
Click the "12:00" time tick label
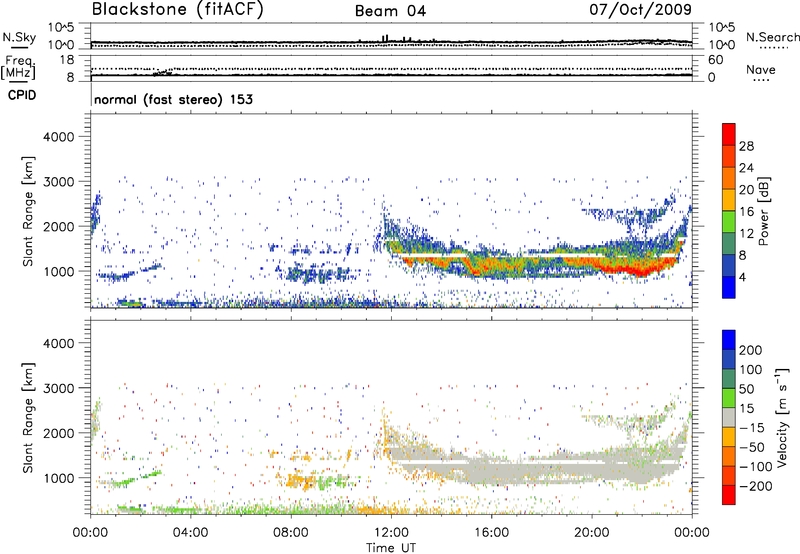click(x=391, y=533)
